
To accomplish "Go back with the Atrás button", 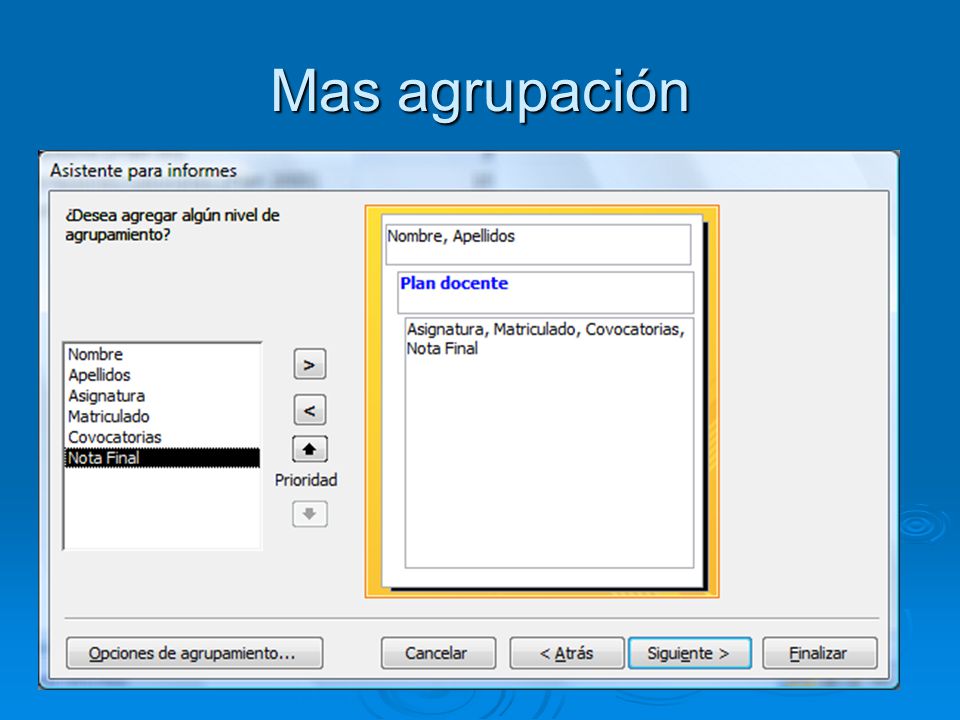I will pos(566,653).
